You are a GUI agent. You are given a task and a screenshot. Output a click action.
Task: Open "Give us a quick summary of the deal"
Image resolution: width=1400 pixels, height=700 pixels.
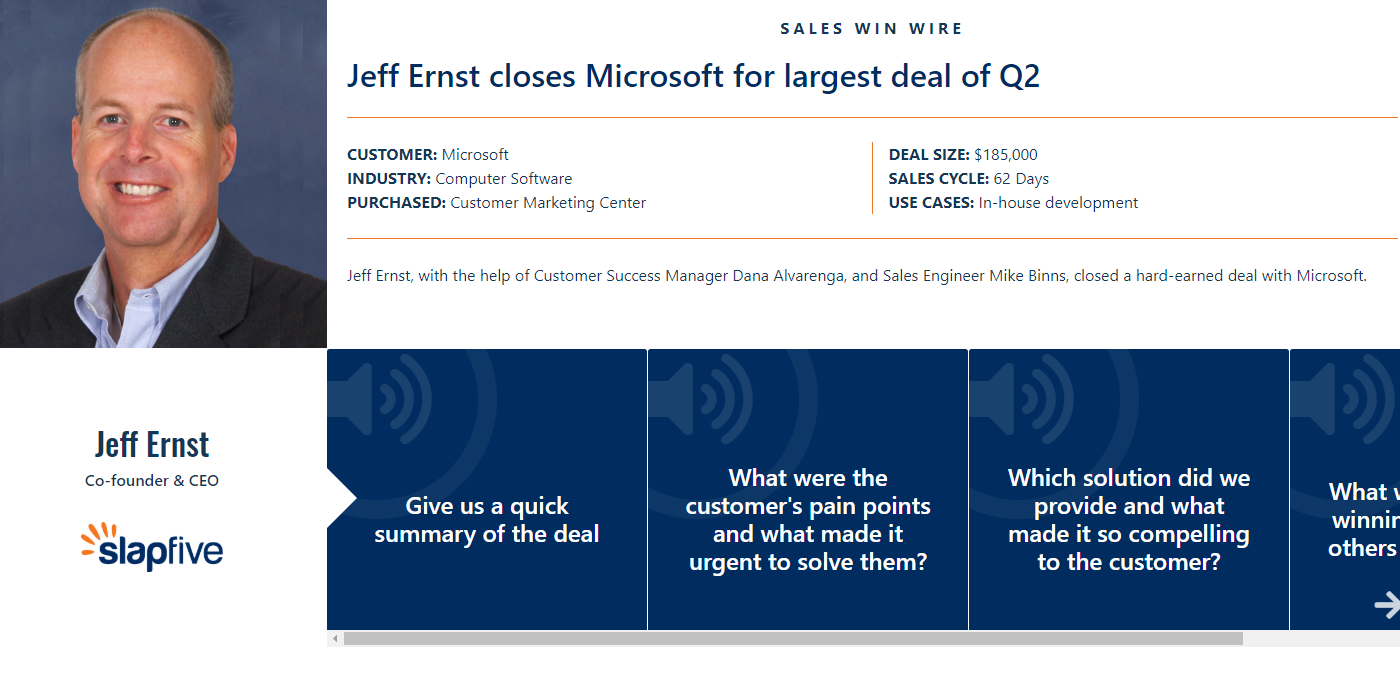coord(487,520)
